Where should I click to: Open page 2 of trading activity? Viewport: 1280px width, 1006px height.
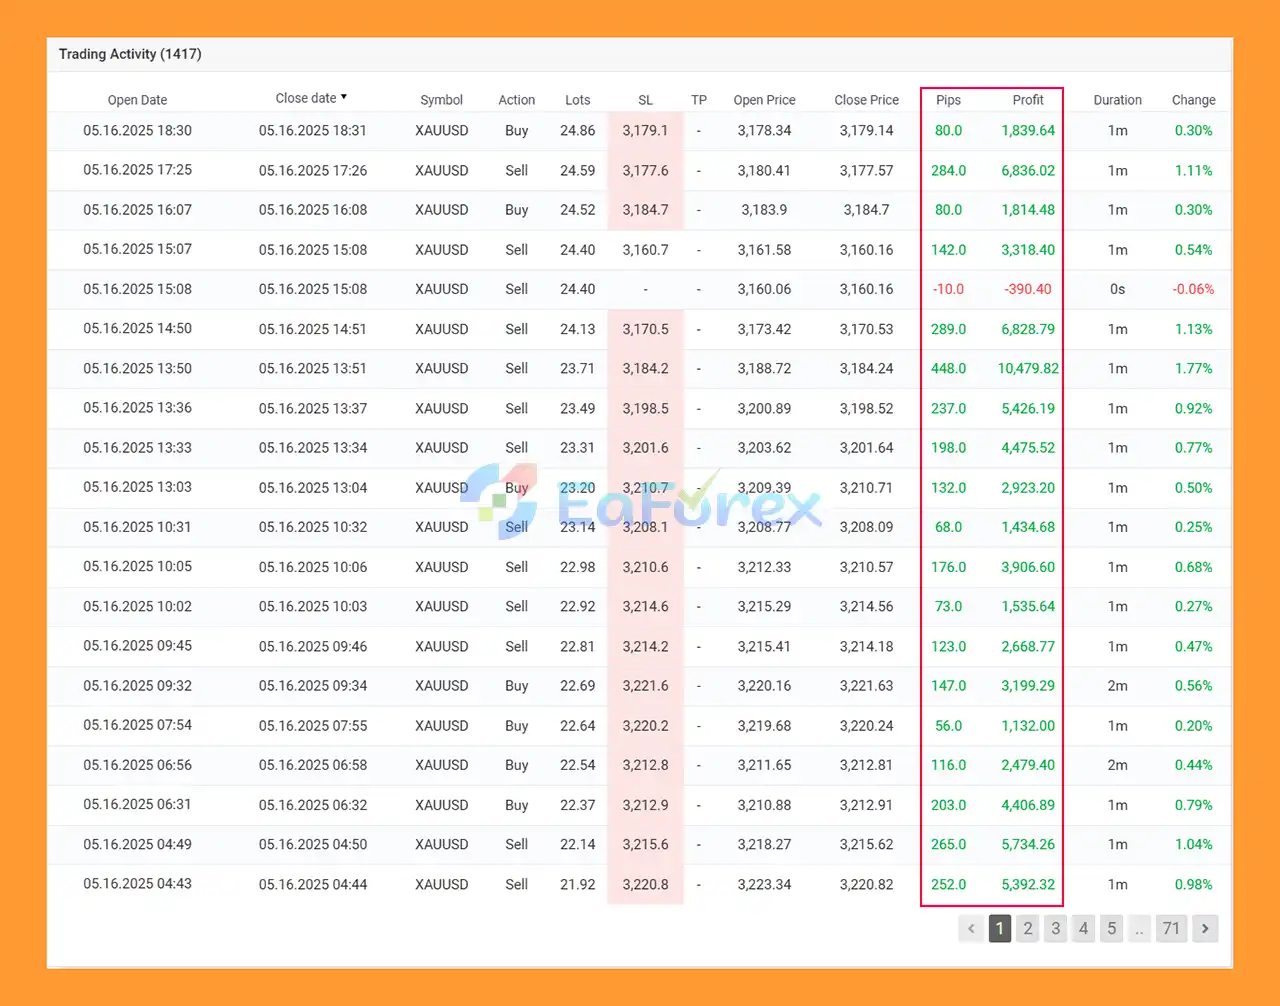pos(1027,928)
